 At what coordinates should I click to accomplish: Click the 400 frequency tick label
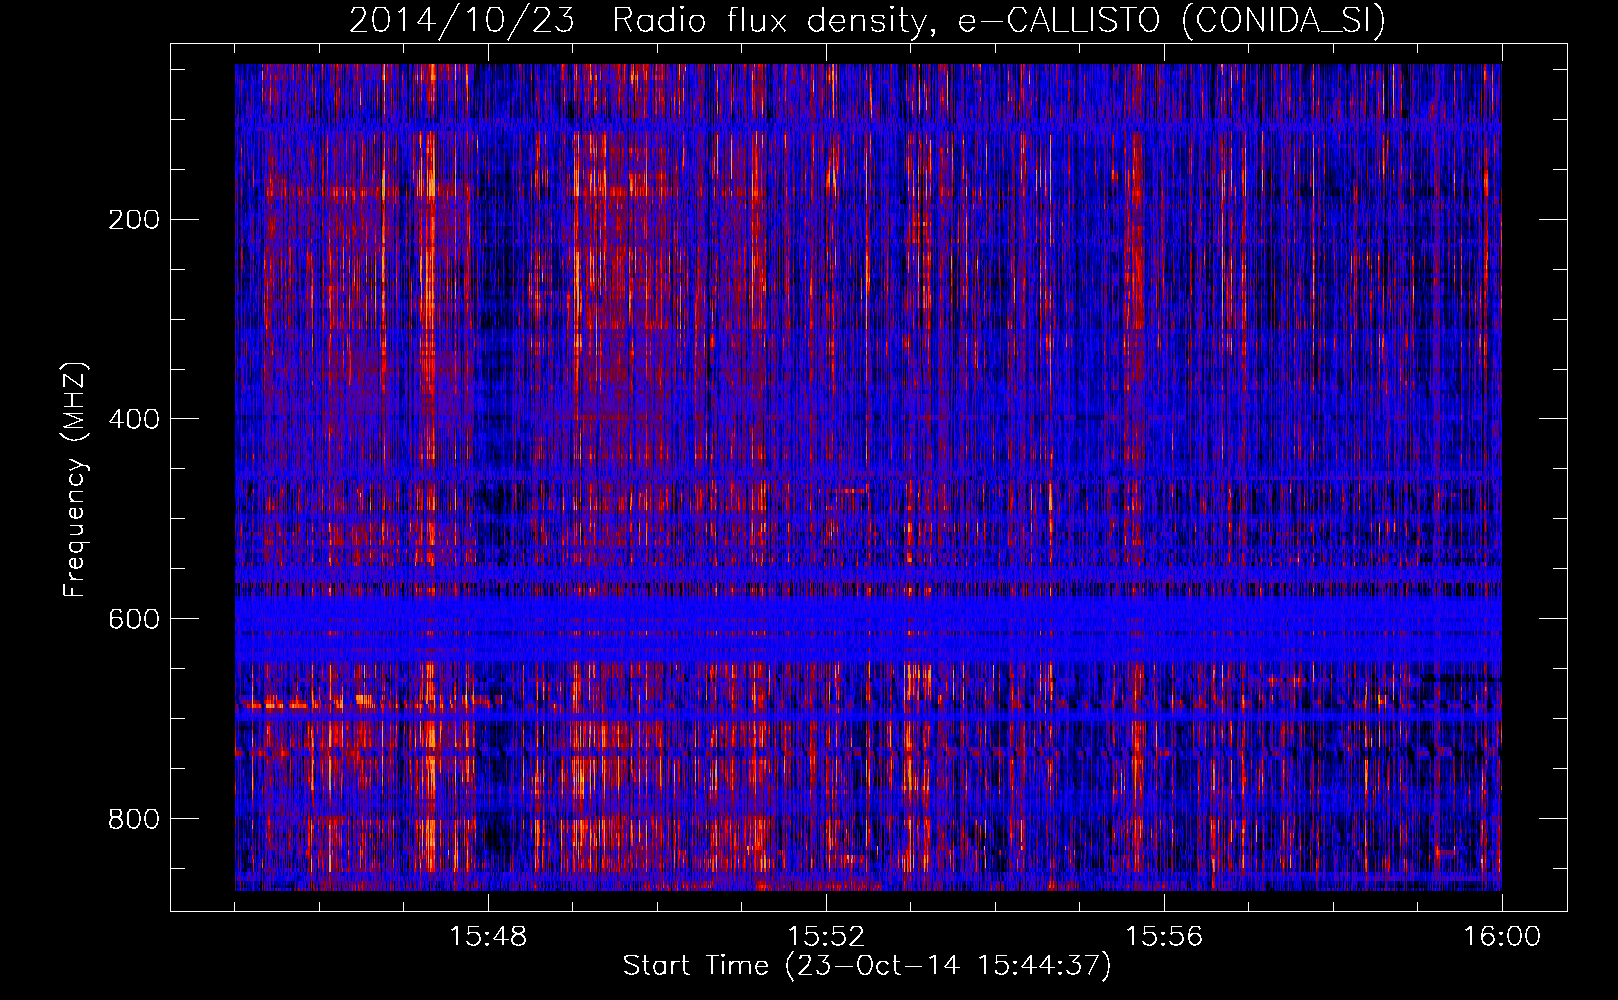[134, 419]
